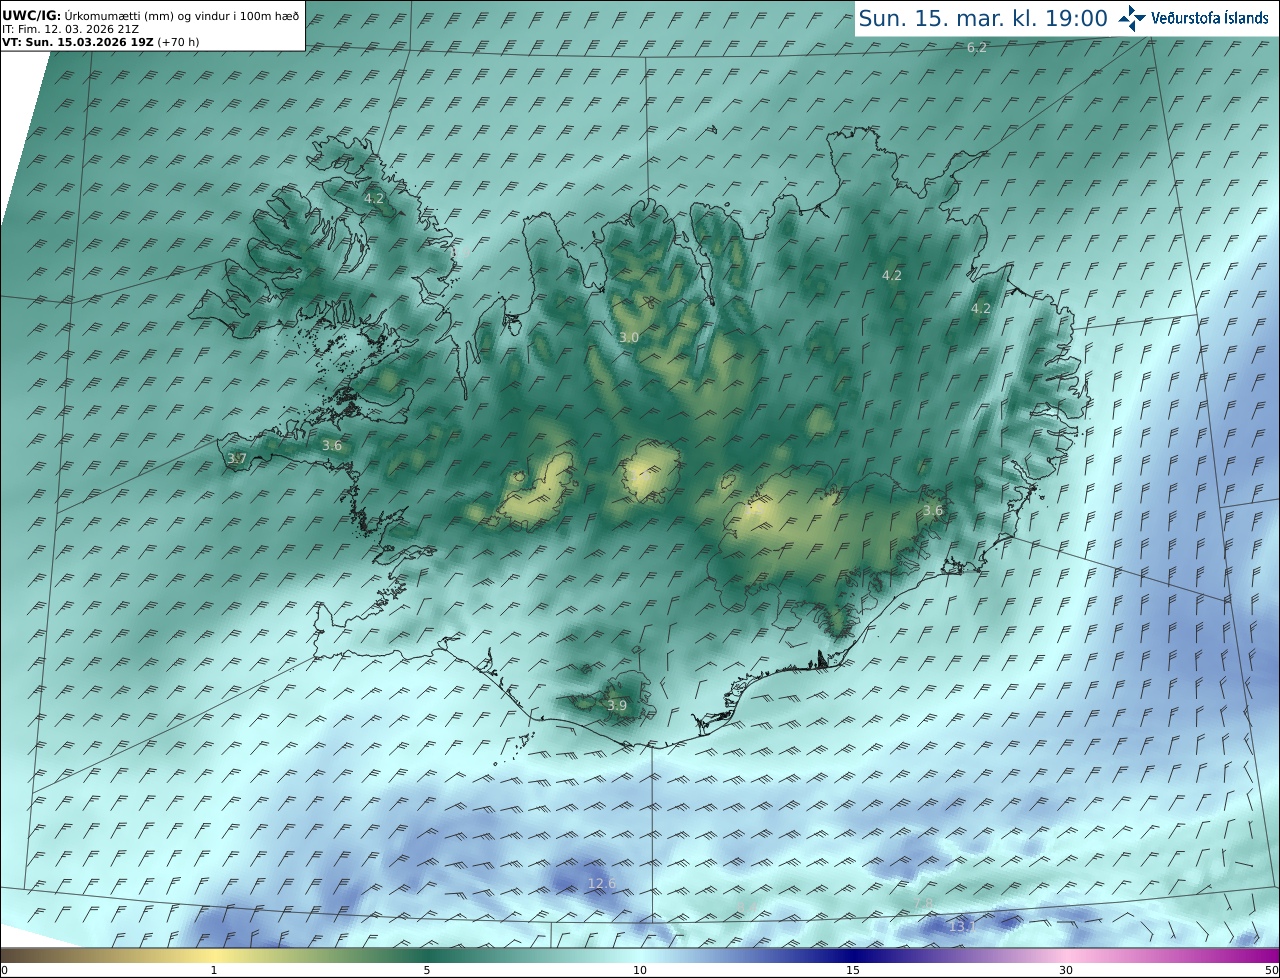Pick the dark navy segment of the colour bar
The image size is (1280, 978).
853,955
